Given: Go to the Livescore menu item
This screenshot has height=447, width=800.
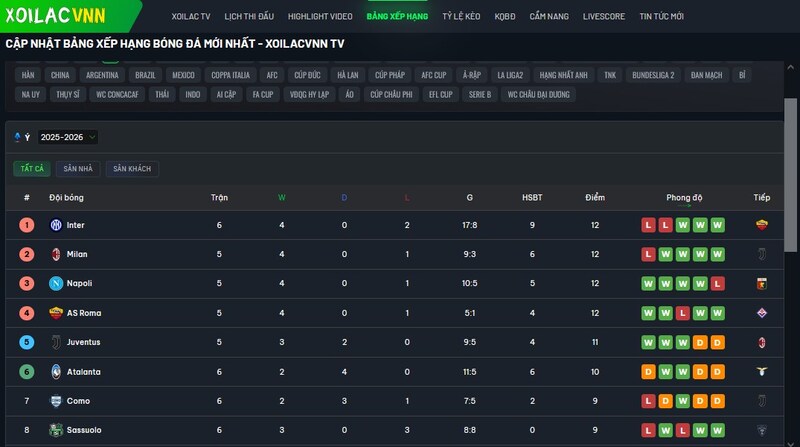Looking at the screenshot, I should point(603,17).
